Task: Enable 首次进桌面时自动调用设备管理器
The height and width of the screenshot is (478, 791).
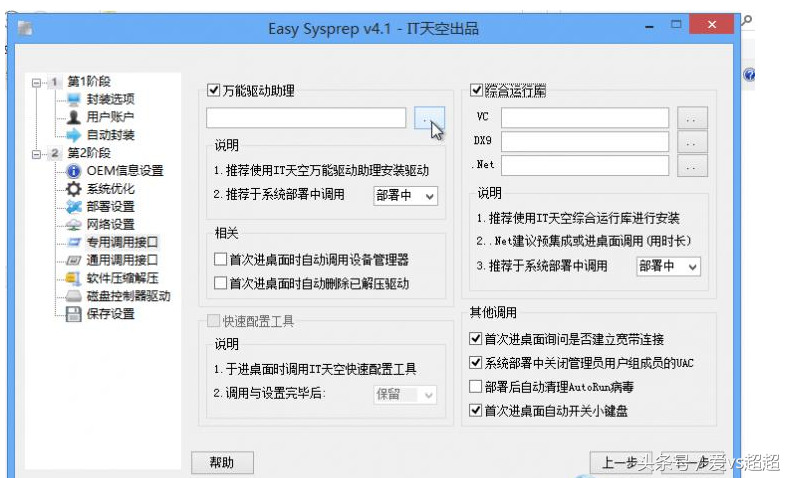Action: [x=220, y=259]
